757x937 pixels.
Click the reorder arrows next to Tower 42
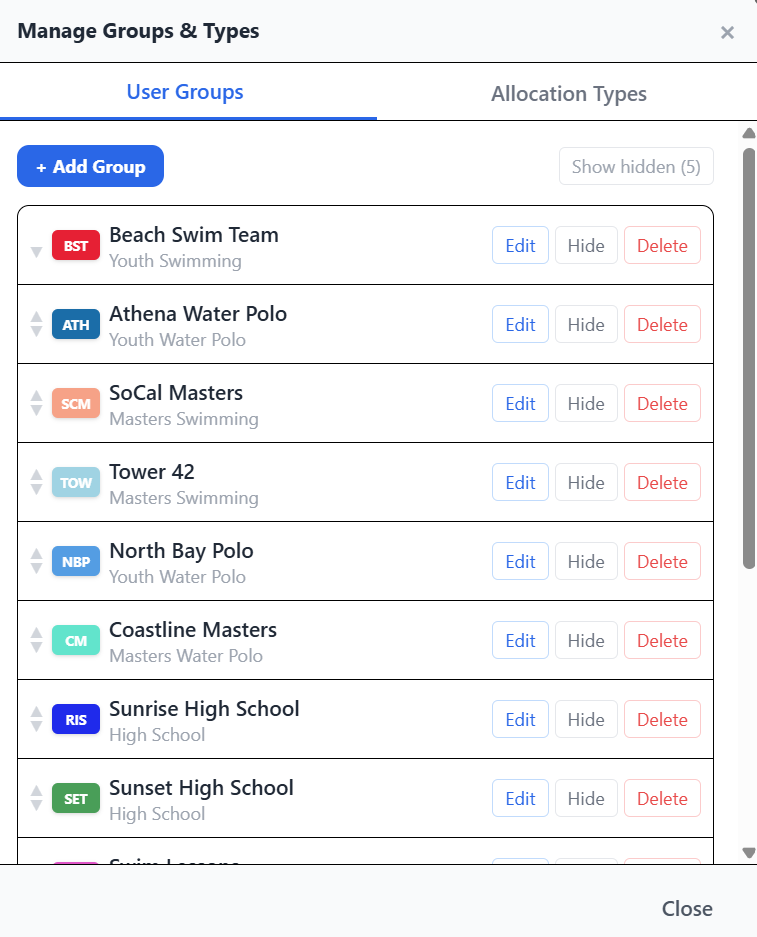point(36,482)
